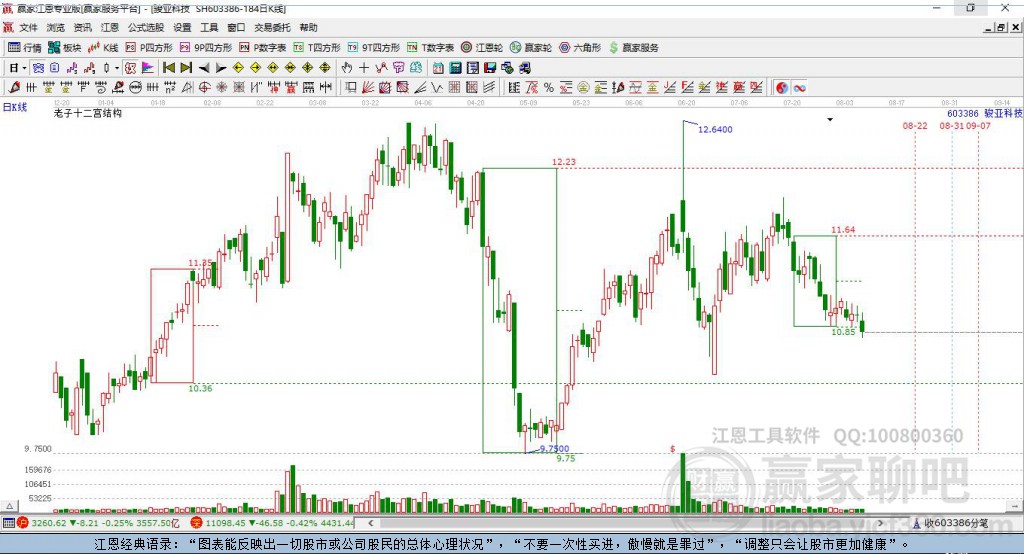The width and height of the screenshot is (1024, 554).
Task: Open the 9T四方形 tool
Action: coord(374,48)
